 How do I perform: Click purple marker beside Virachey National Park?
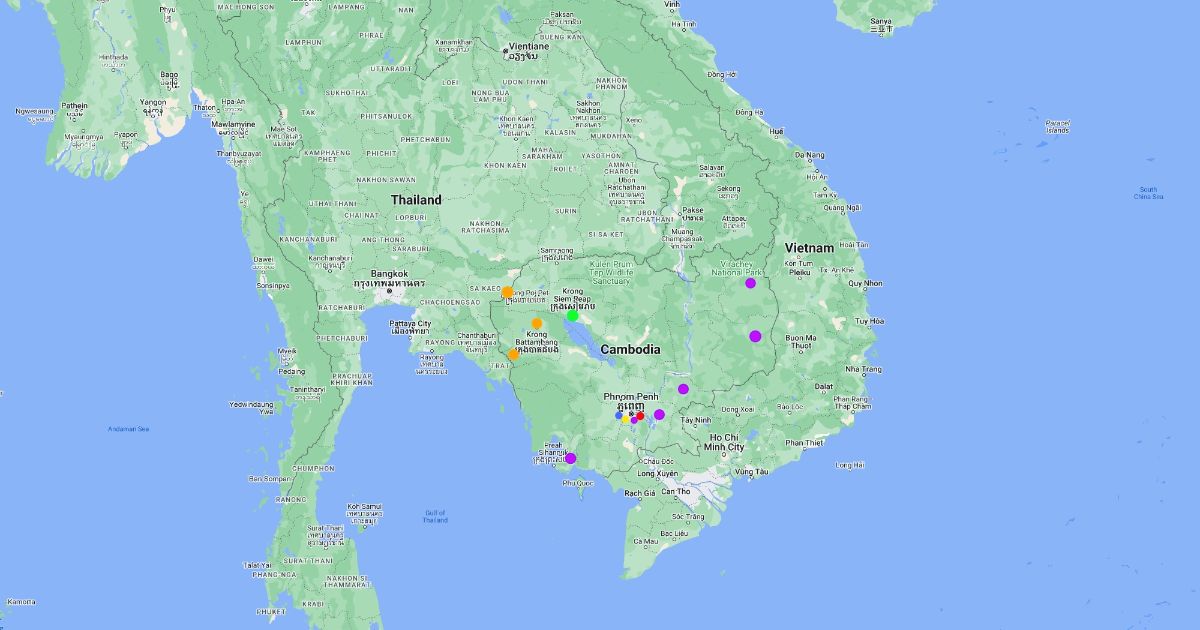(x=750, y=283)
